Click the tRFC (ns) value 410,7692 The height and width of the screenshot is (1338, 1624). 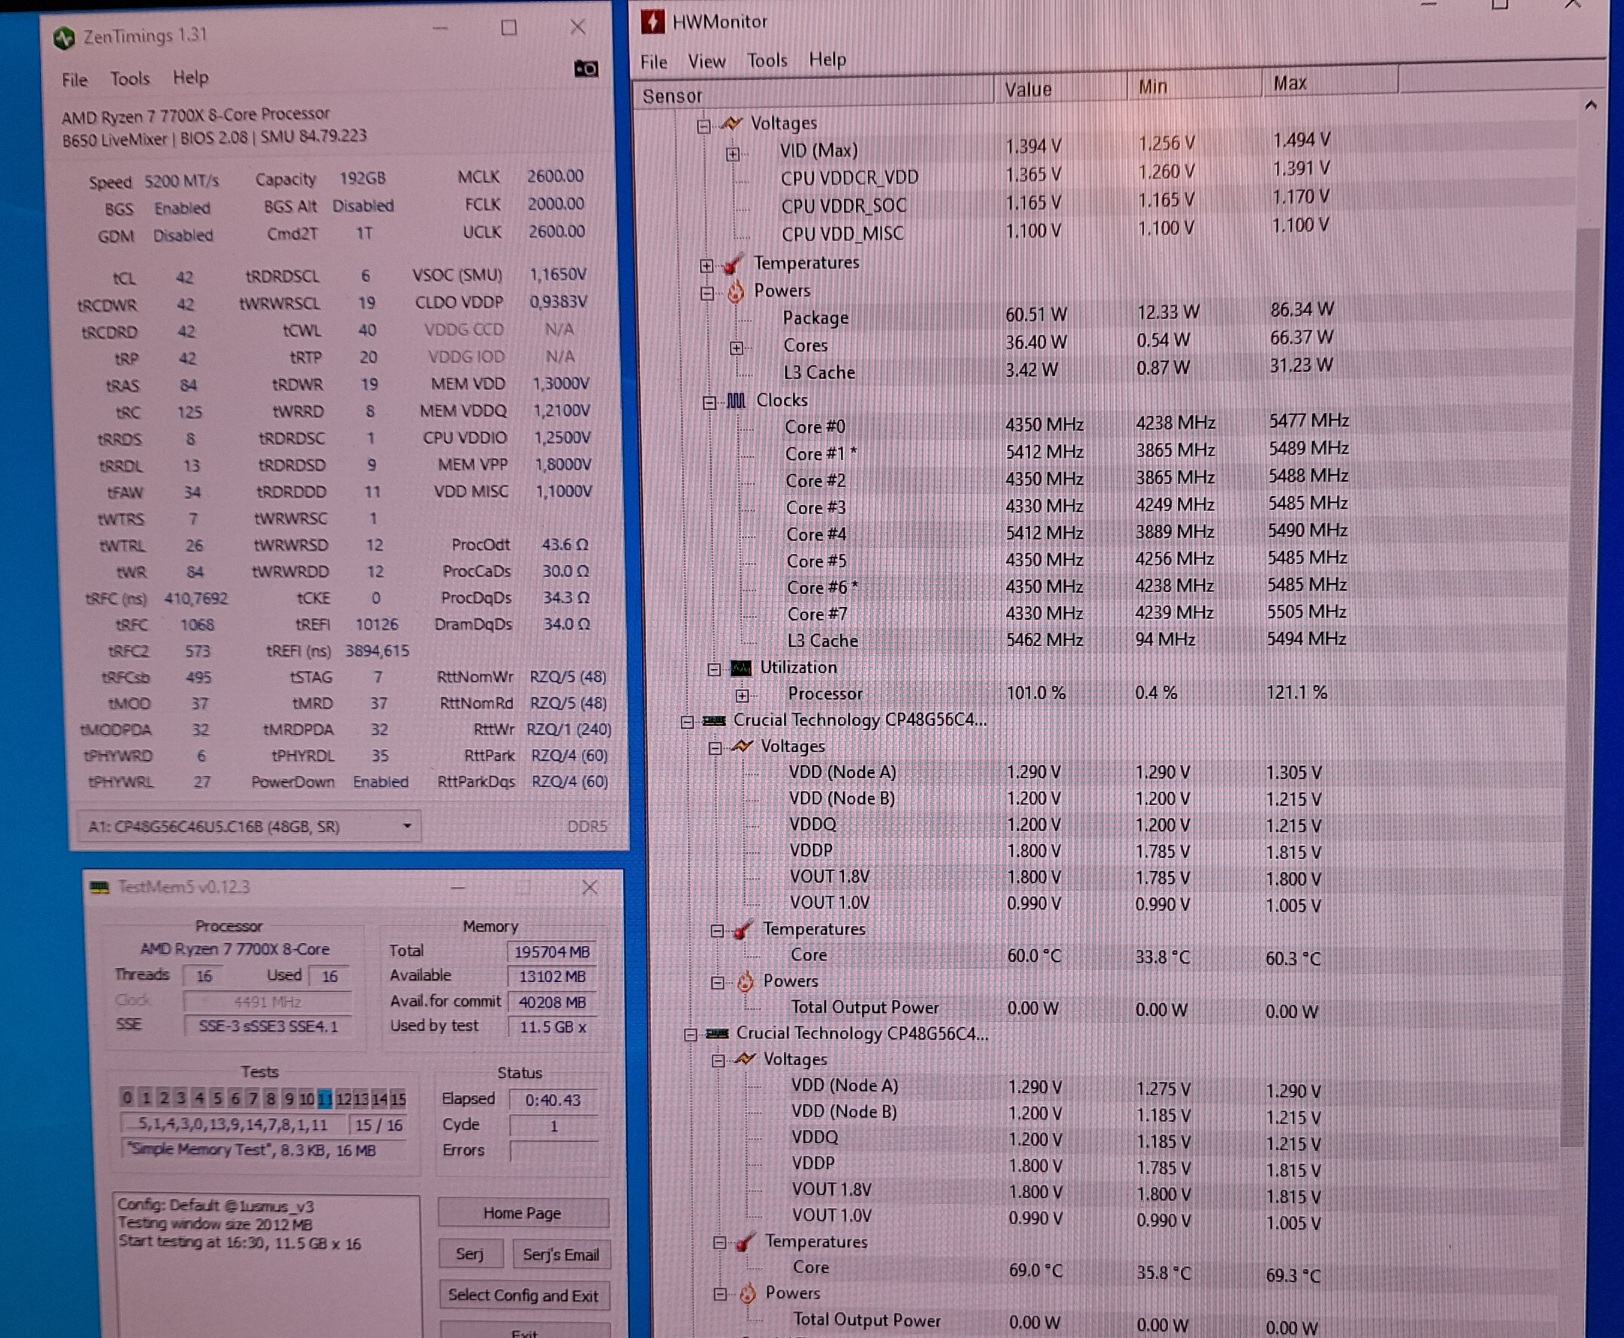(196, 599)
